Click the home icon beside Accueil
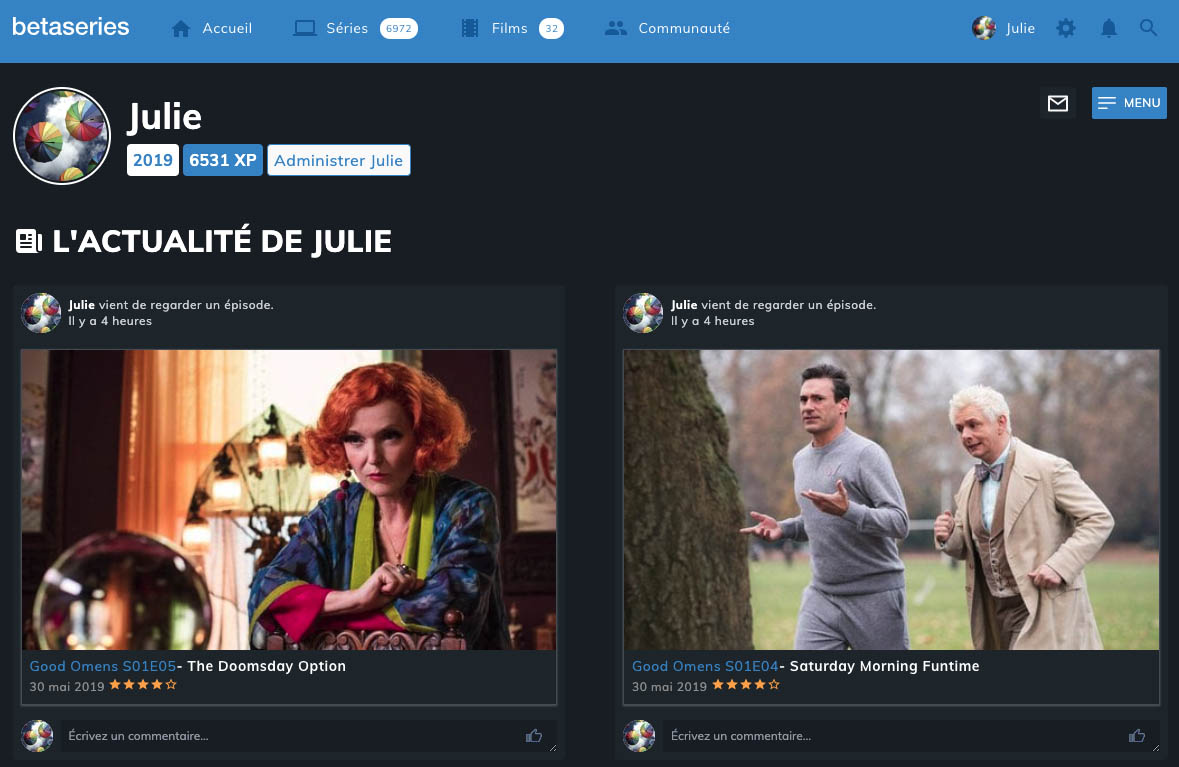 [x=181, y=29]
